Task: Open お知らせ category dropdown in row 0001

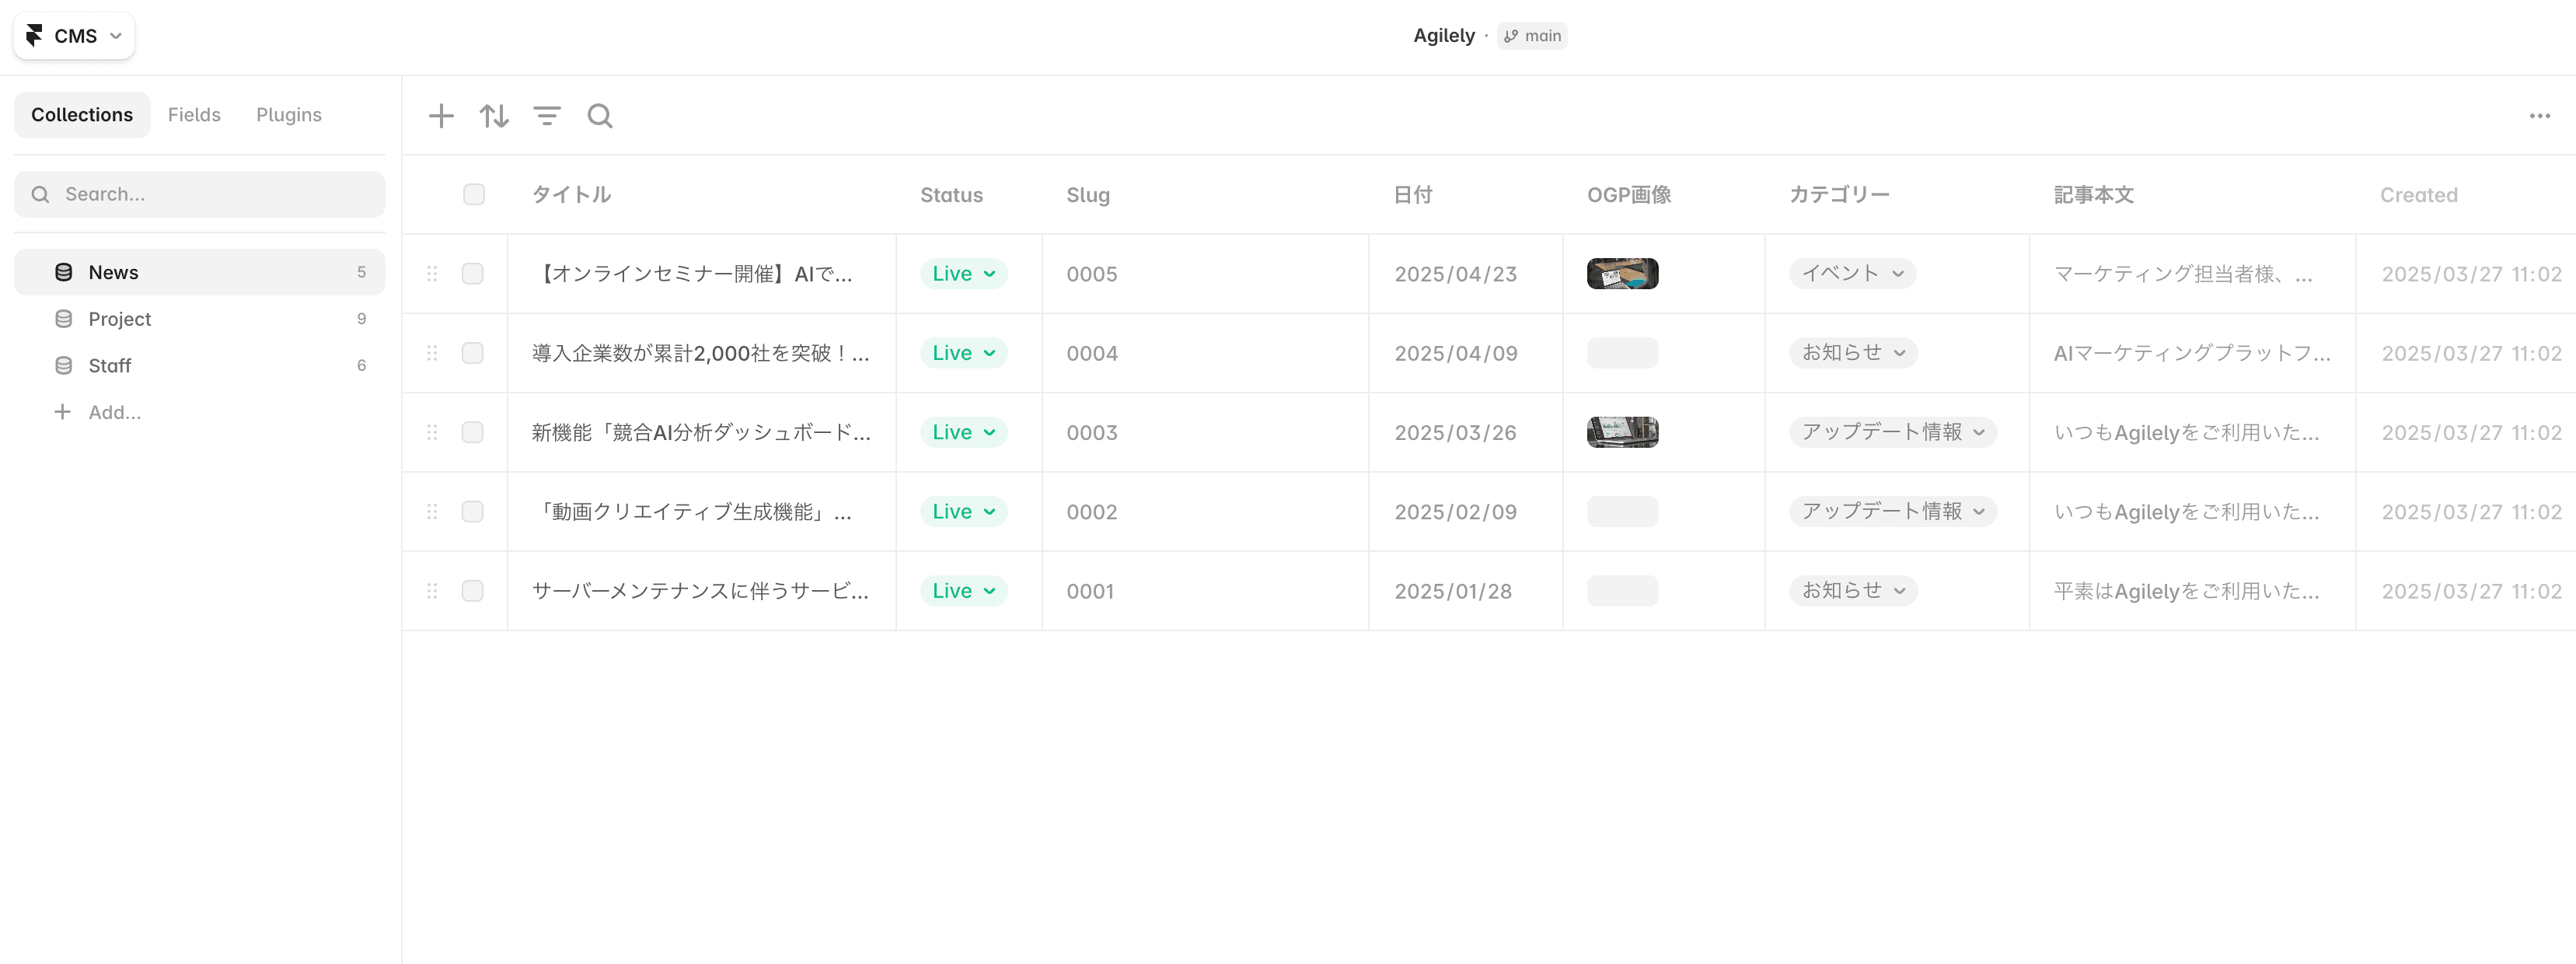Action: (1853, 591)
